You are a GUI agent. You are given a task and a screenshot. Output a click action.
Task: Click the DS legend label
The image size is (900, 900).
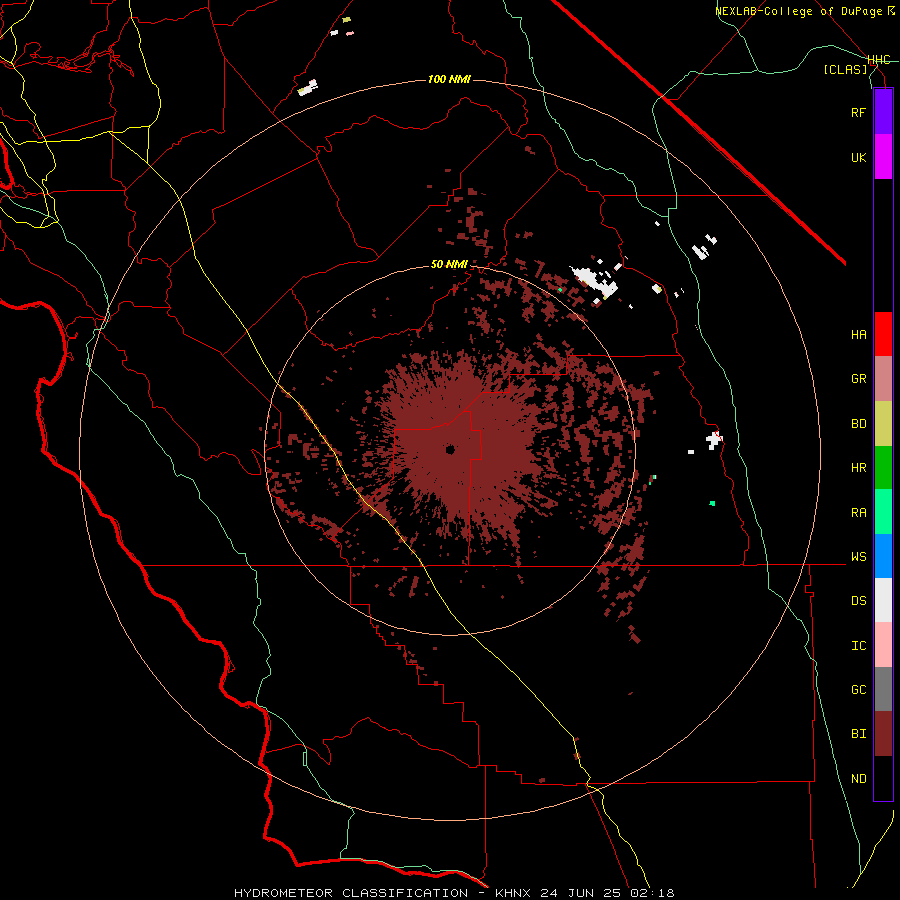[x=858, y=601]
